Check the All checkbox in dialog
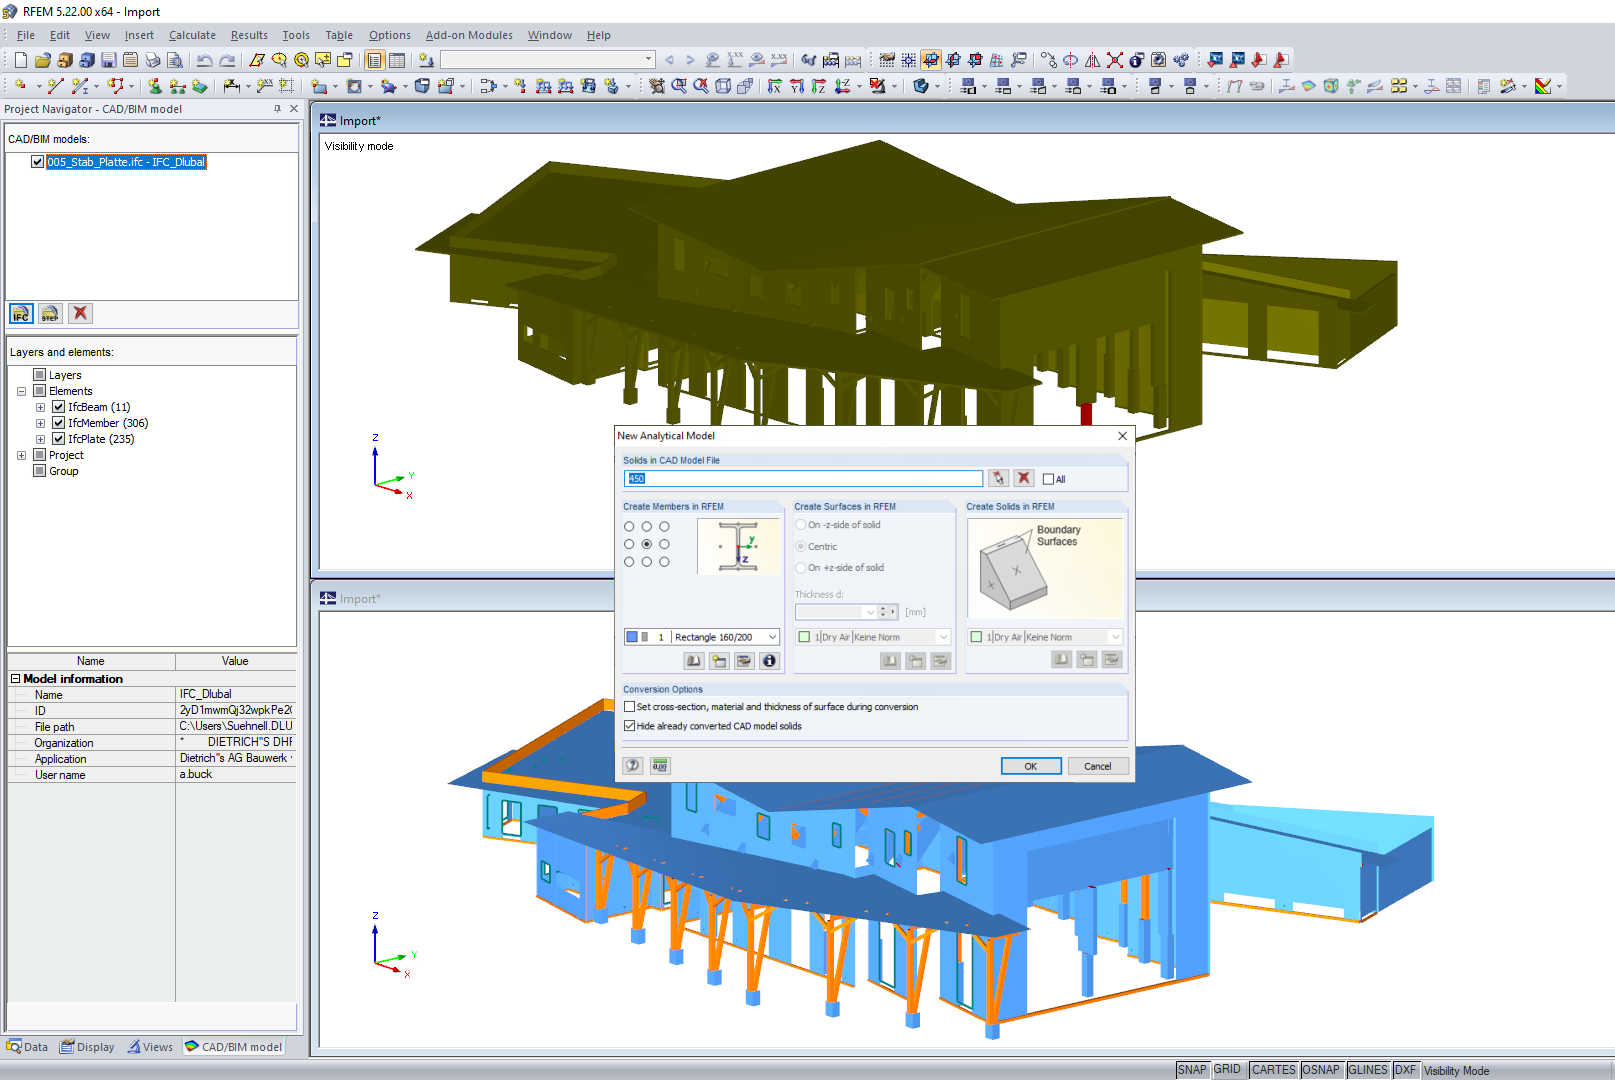Viewport: 1615px width, 1080px height. 1048,479
